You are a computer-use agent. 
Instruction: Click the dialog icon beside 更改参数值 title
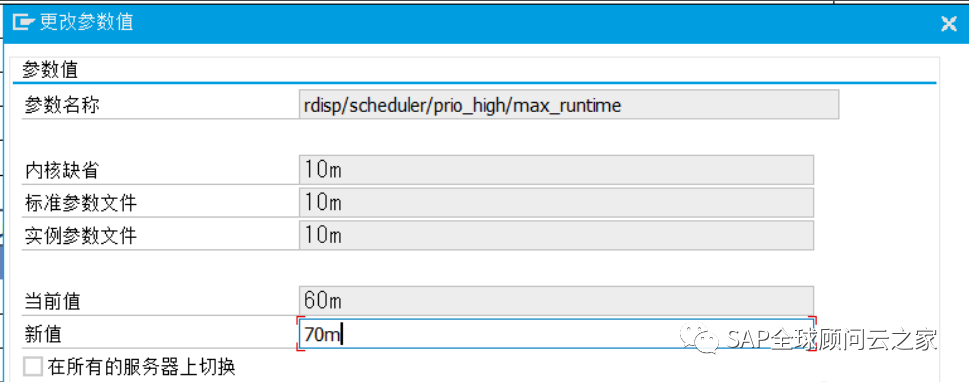23,23
